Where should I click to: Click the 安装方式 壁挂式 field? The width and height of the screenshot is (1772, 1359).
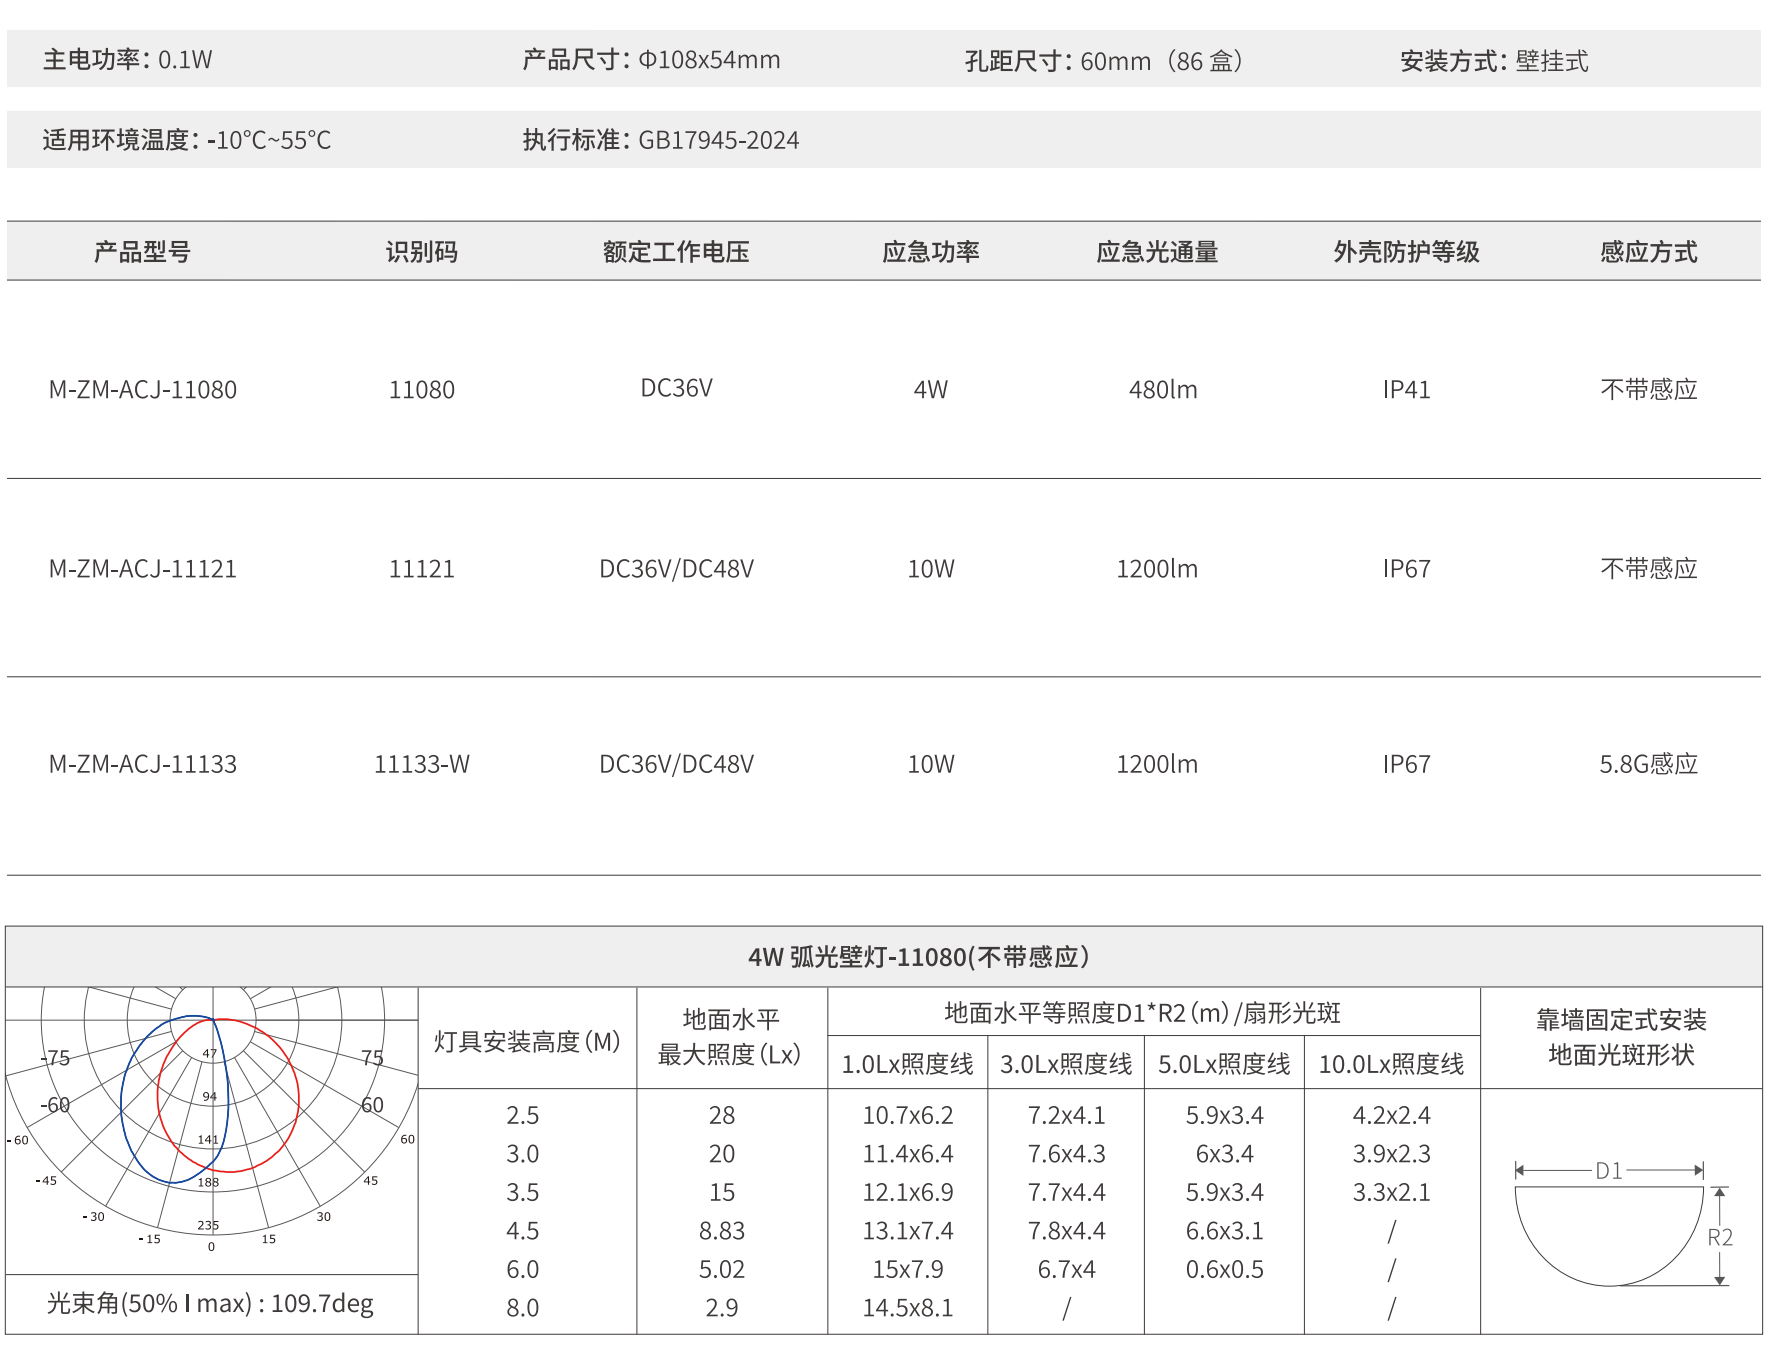(1495, 61)
